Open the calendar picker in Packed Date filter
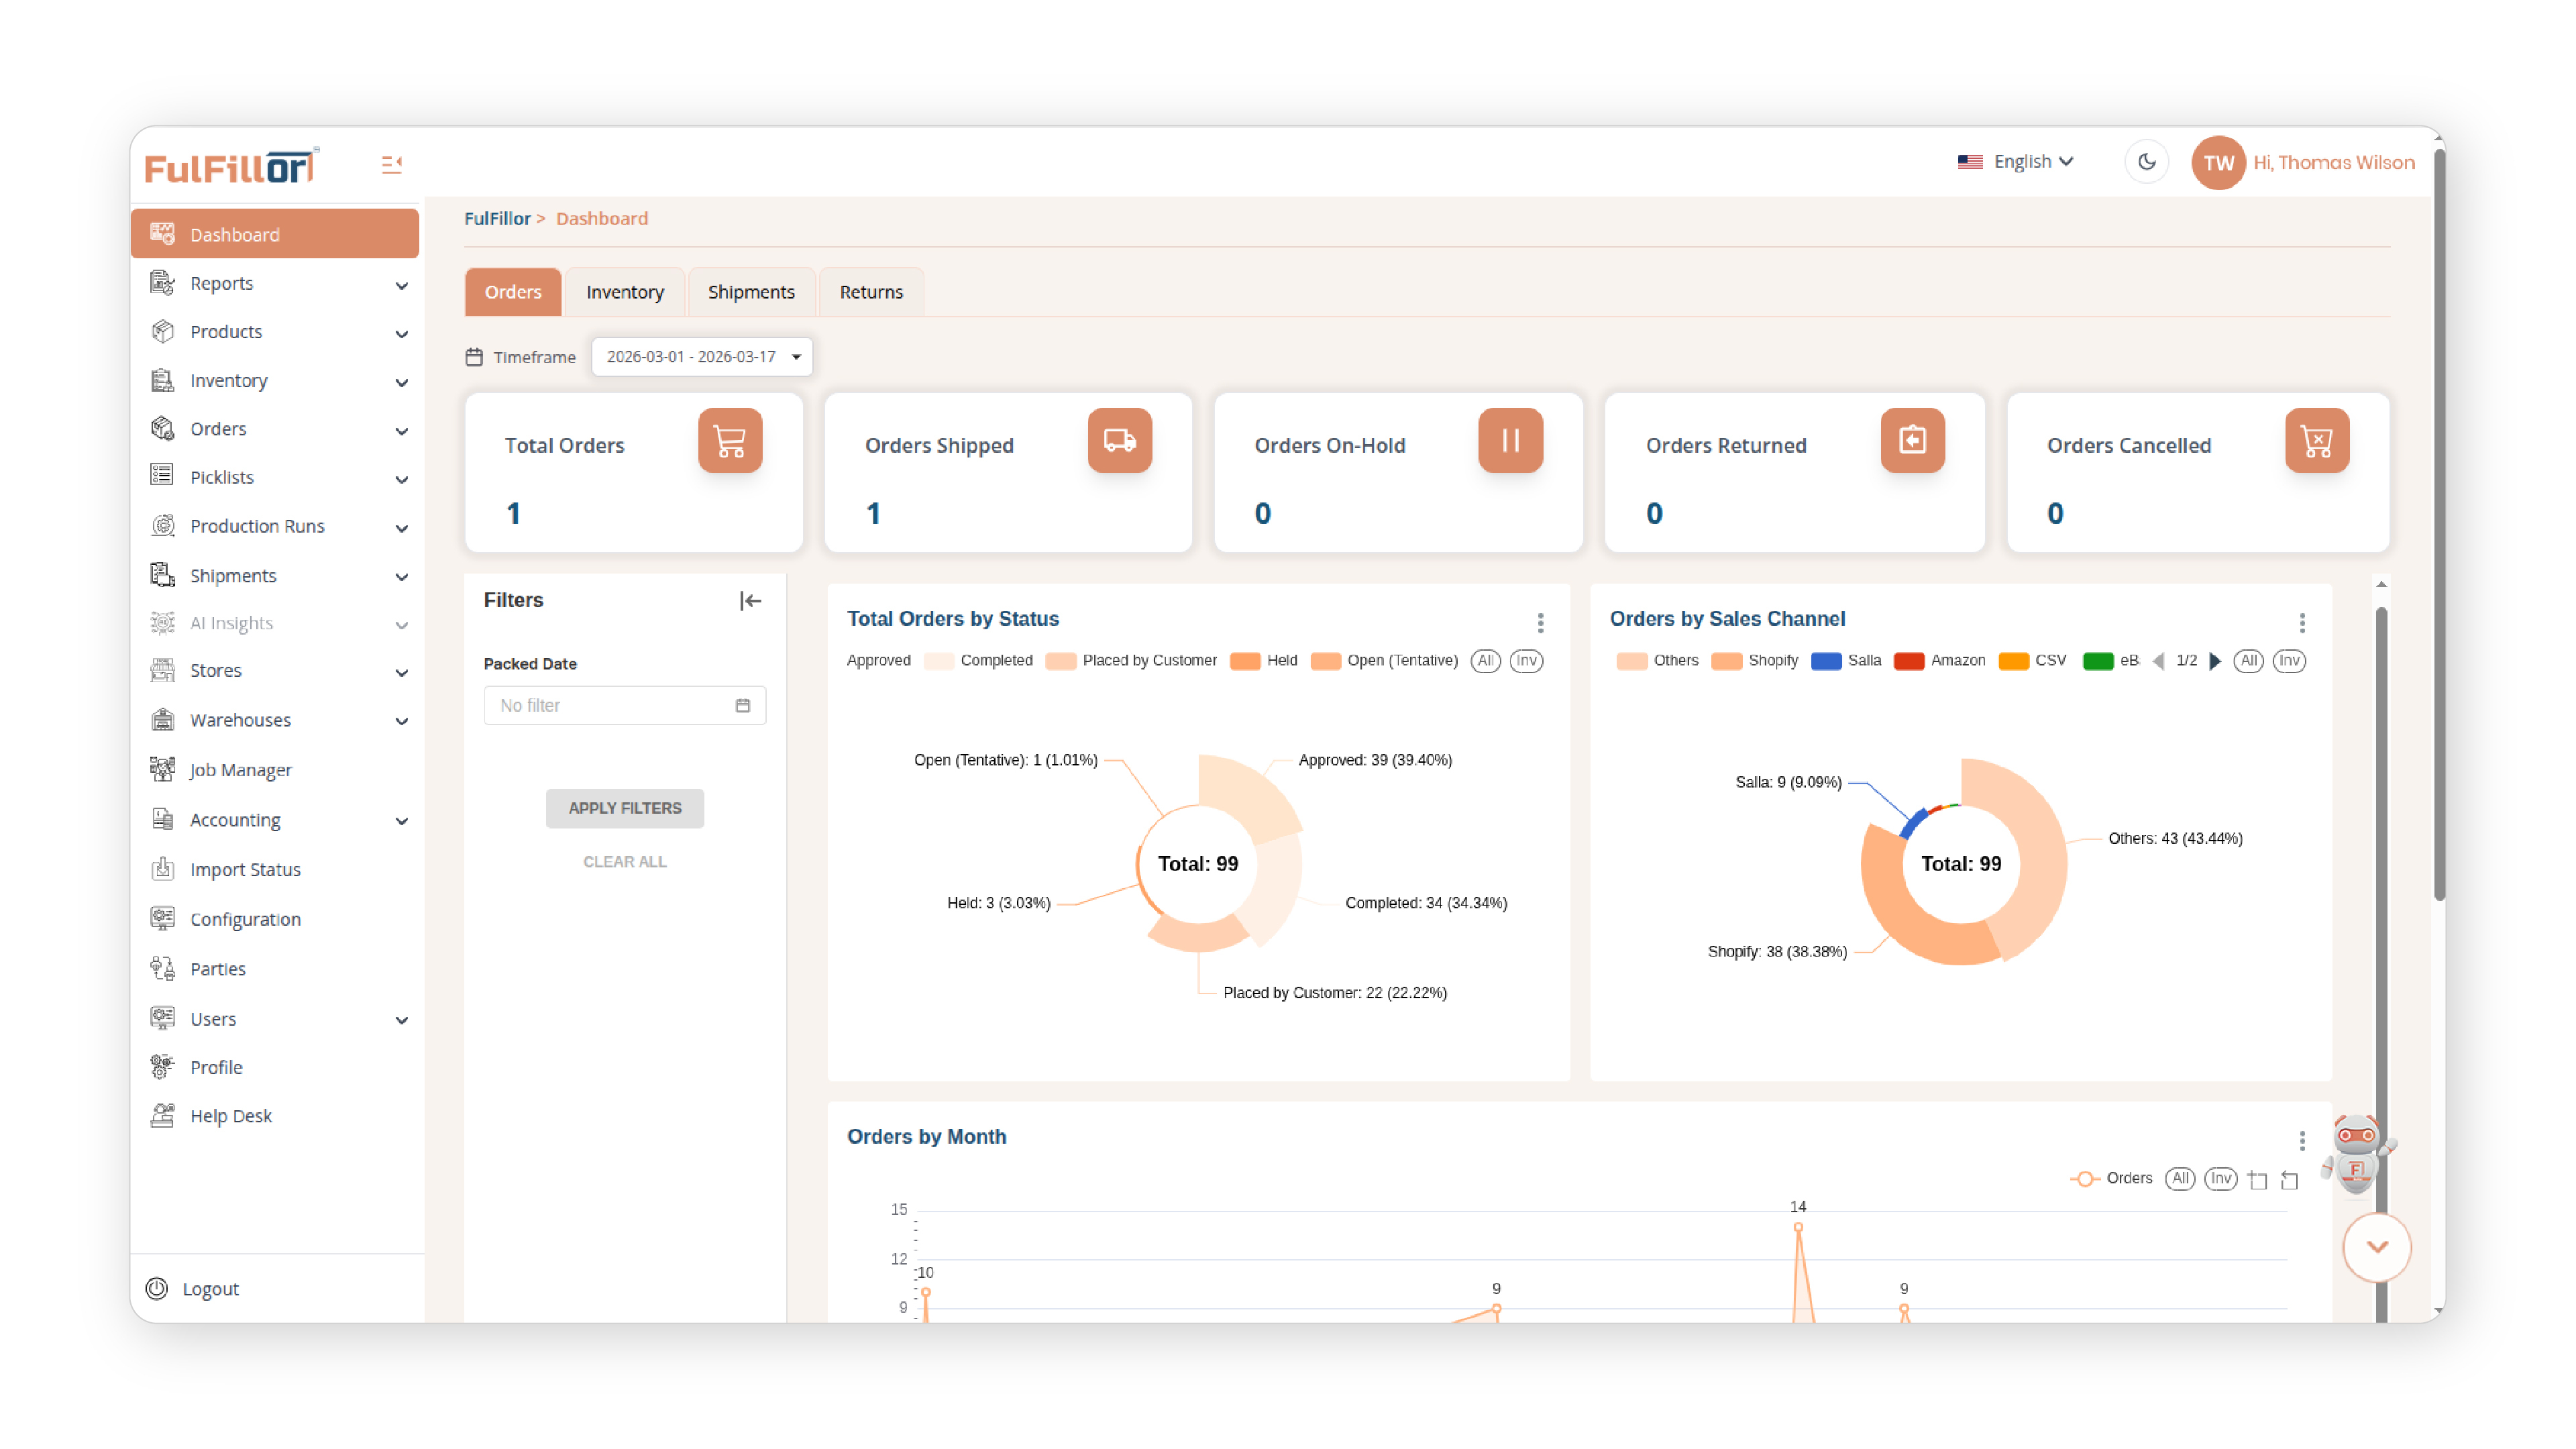The image size is (2576, 1449). (742, 705)
